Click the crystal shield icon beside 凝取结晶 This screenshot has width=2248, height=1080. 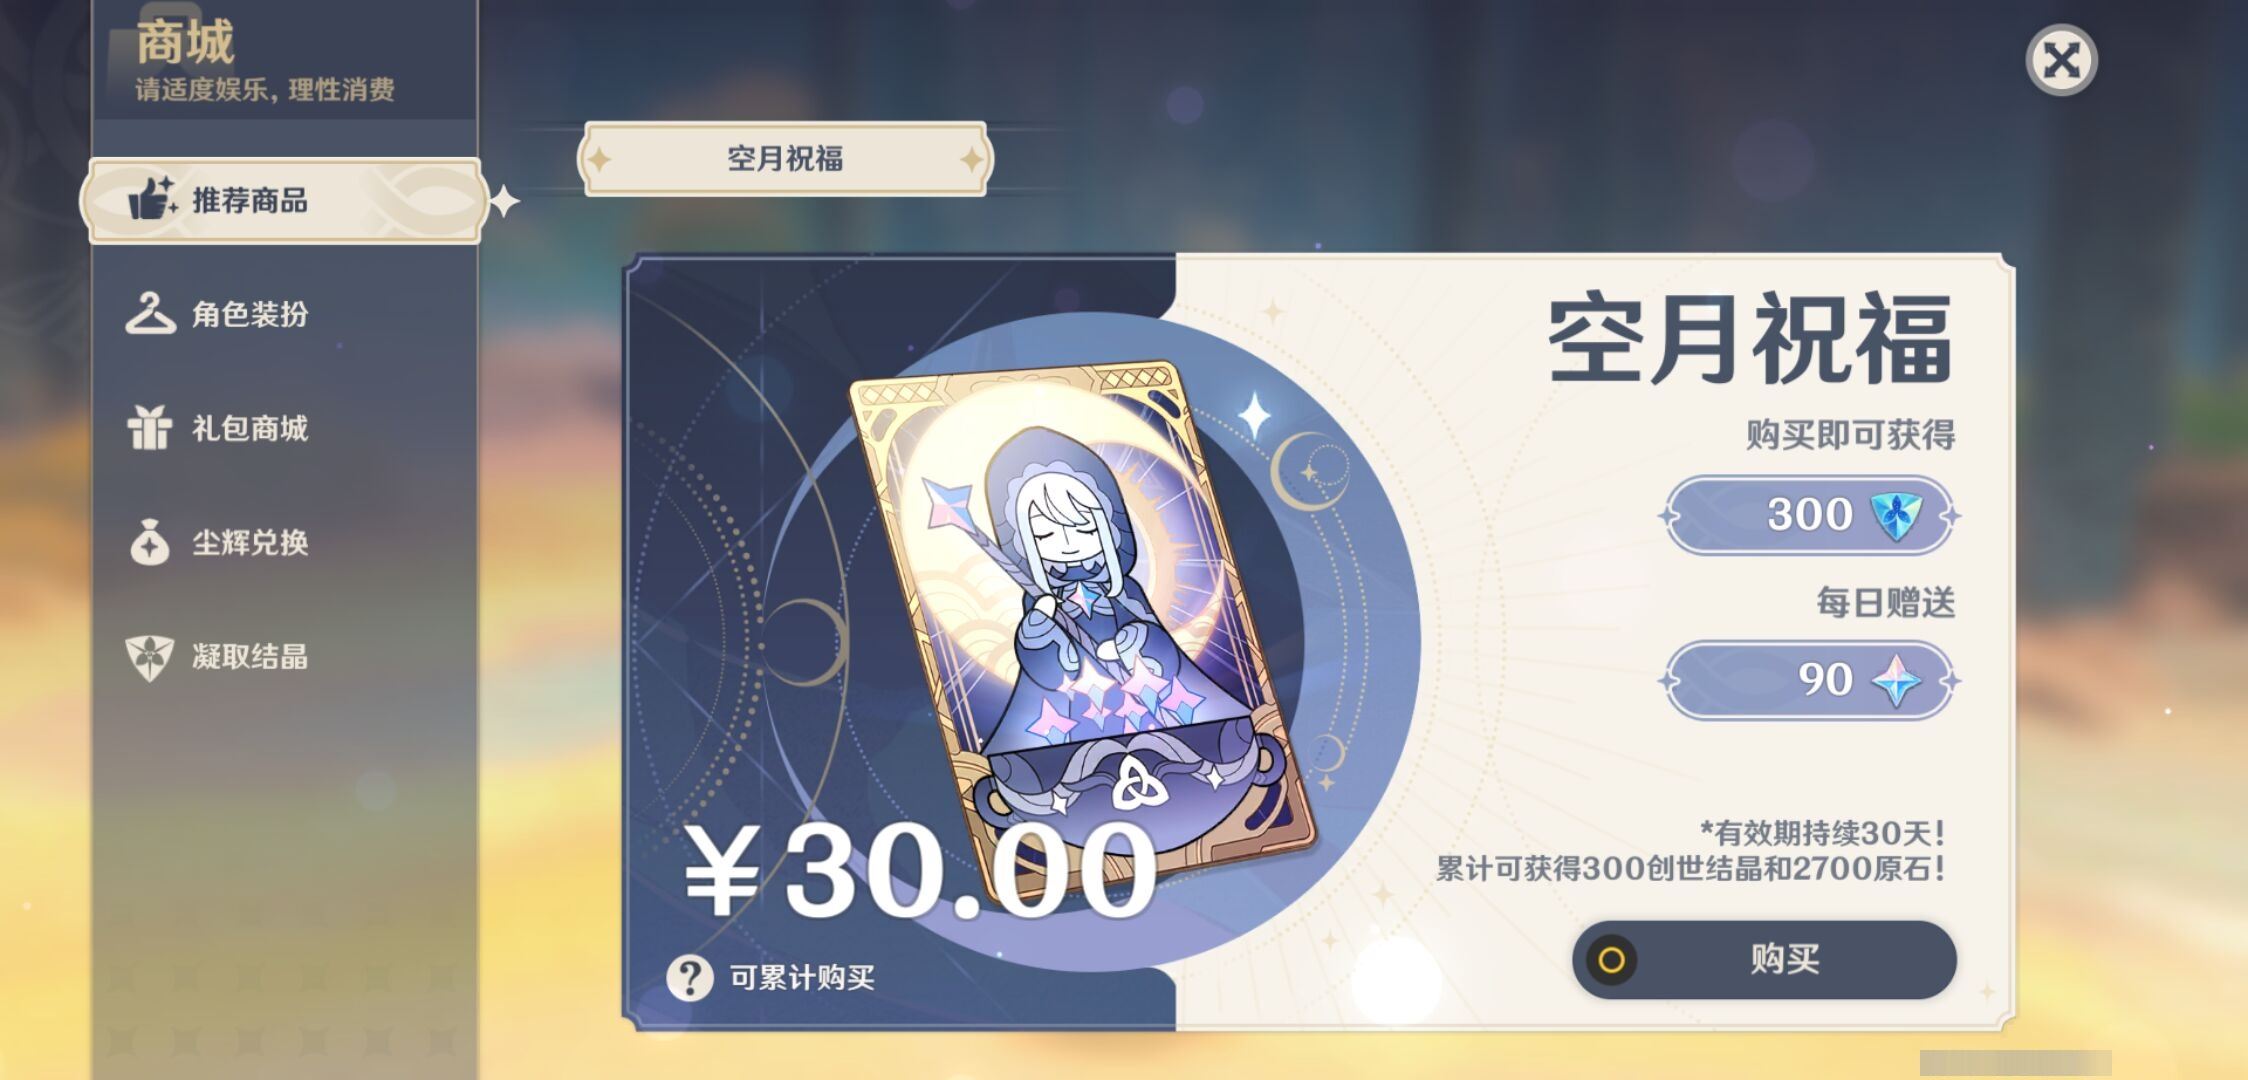click(x=150, y=657)
